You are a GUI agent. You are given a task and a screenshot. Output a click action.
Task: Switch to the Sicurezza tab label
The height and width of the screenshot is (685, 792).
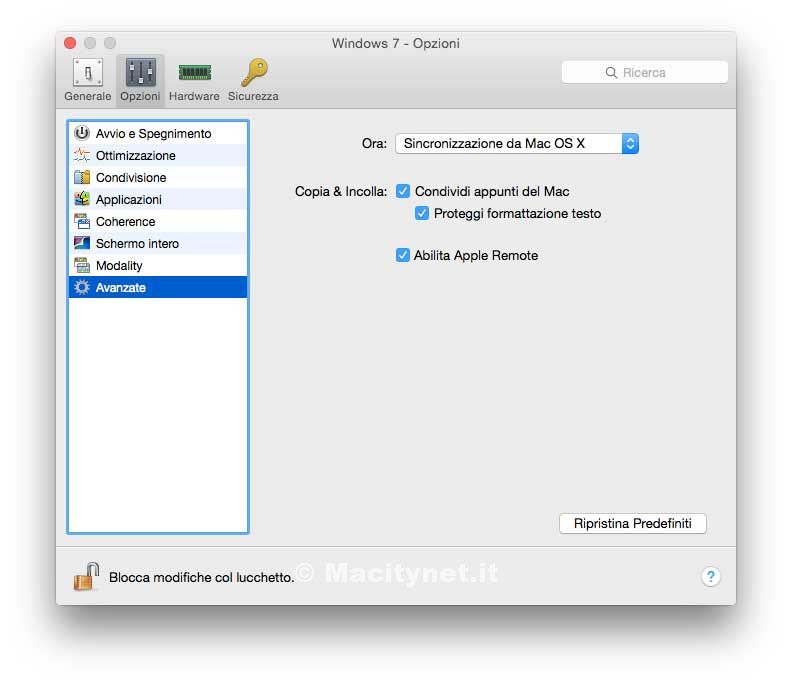point(253,96)
